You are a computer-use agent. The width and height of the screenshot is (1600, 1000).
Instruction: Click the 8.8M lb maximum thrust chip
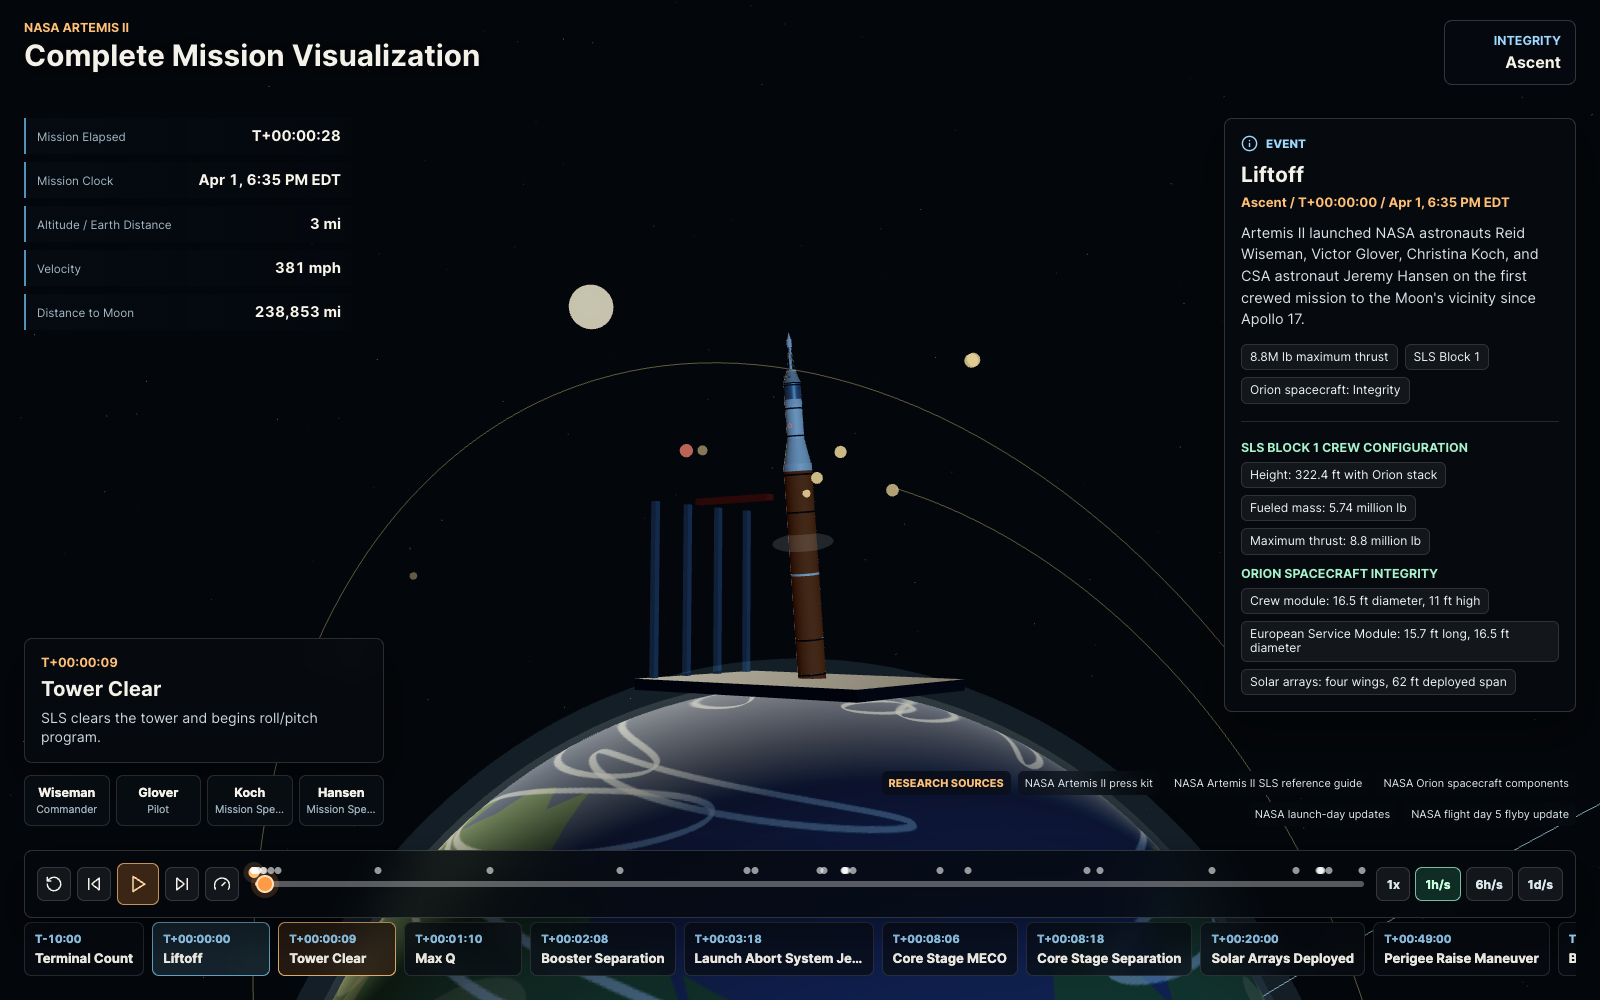click(x=1319, y=357)
